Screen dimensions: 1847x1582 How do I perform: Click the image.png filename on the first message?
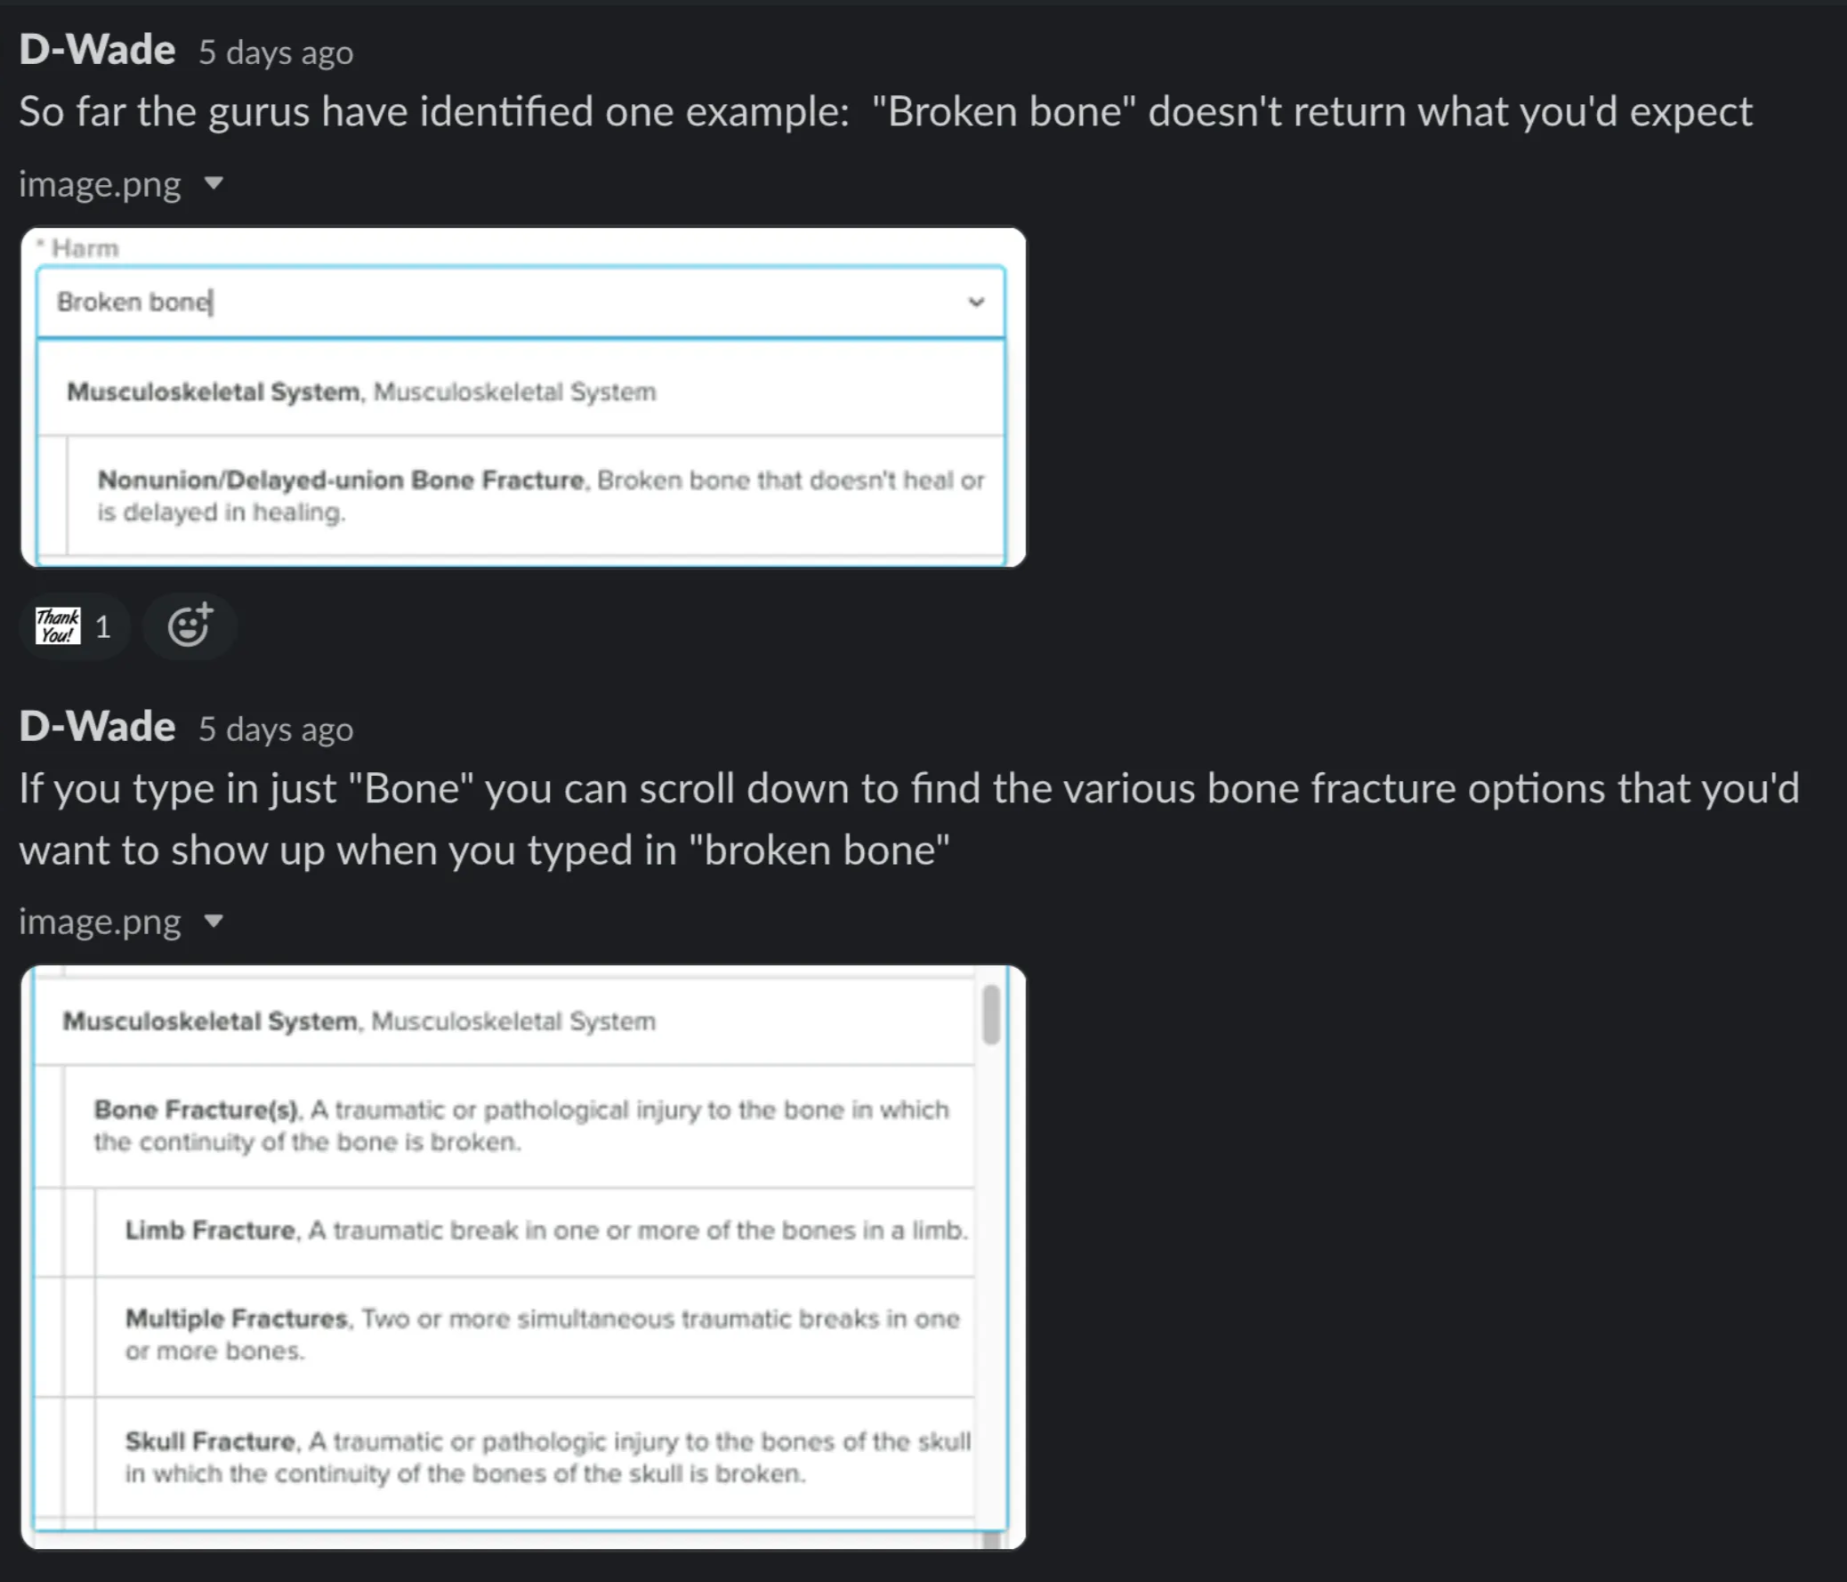coord(99,183)
